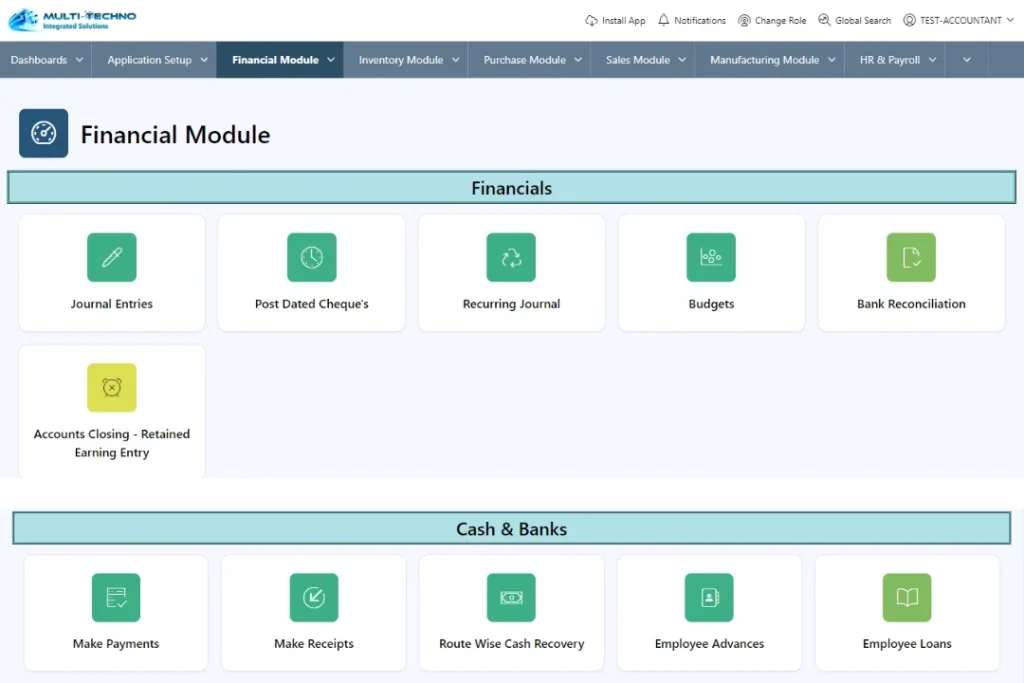
Task: Open the Employee Loans book icon
Action: click(907, 598)
